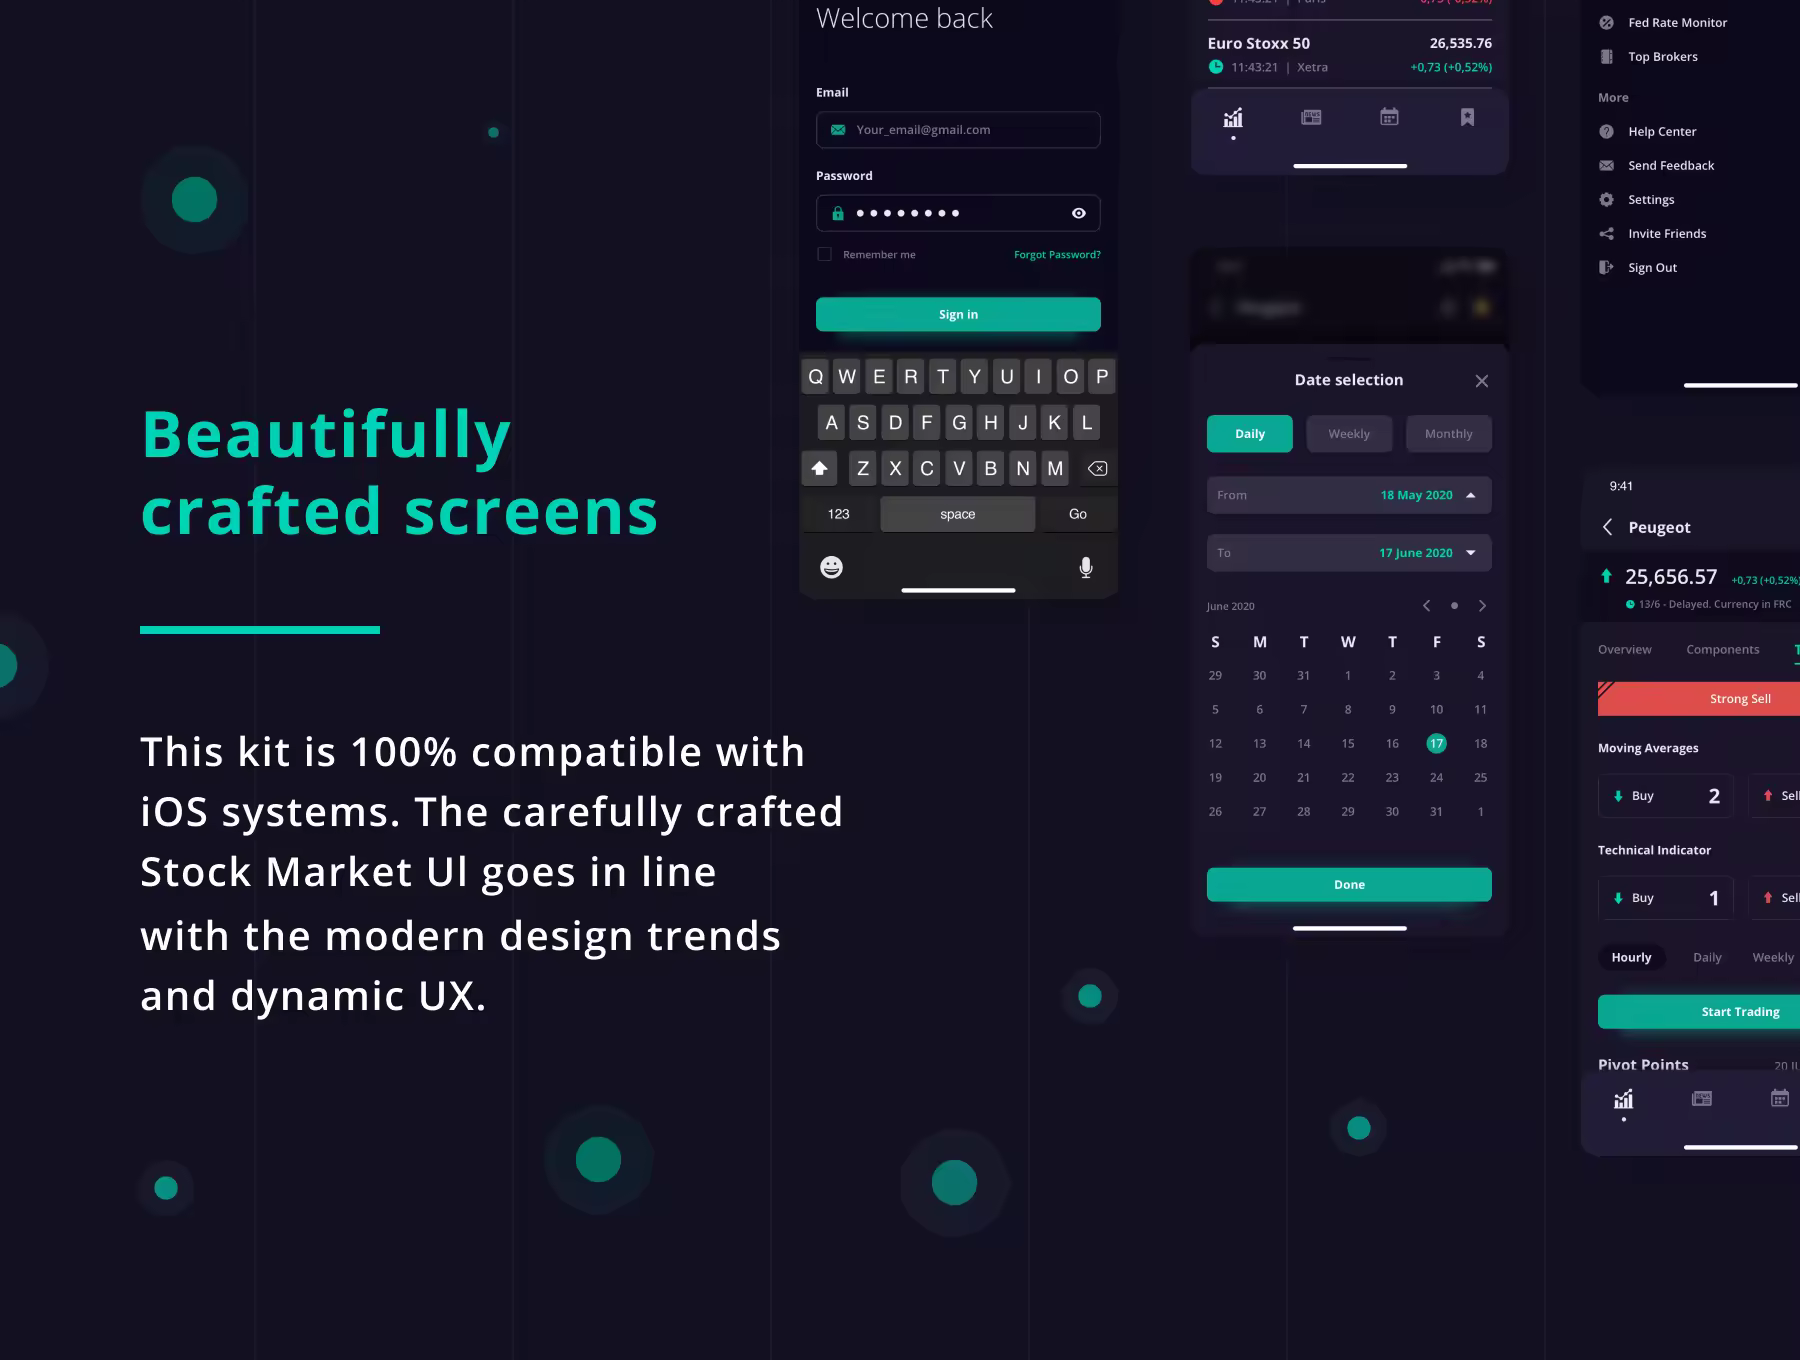Click the Sign Out door icon
Screen dimensions: 1800x1360
[1606, 268]
